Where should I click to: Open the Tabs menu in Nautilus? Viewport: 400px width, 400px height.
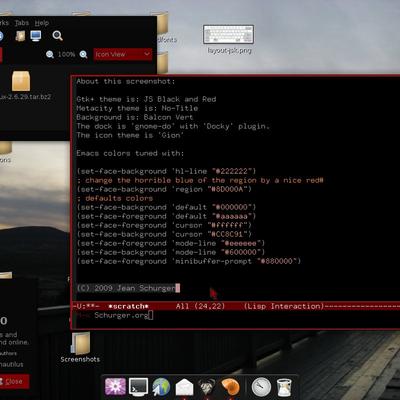pos(22,23)
